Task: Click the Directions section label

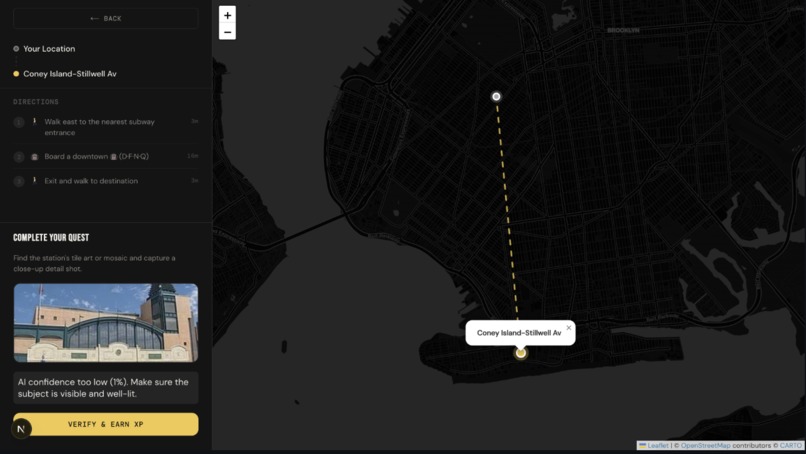Action: pos(36,102)
